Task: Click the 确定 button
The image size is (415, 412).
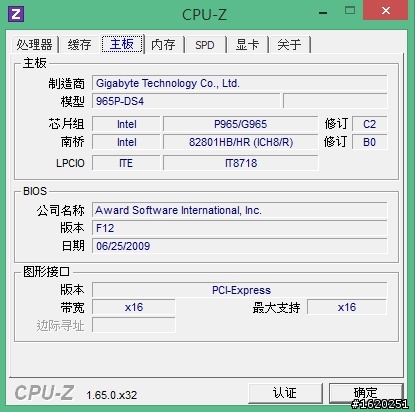Action: 366,393
